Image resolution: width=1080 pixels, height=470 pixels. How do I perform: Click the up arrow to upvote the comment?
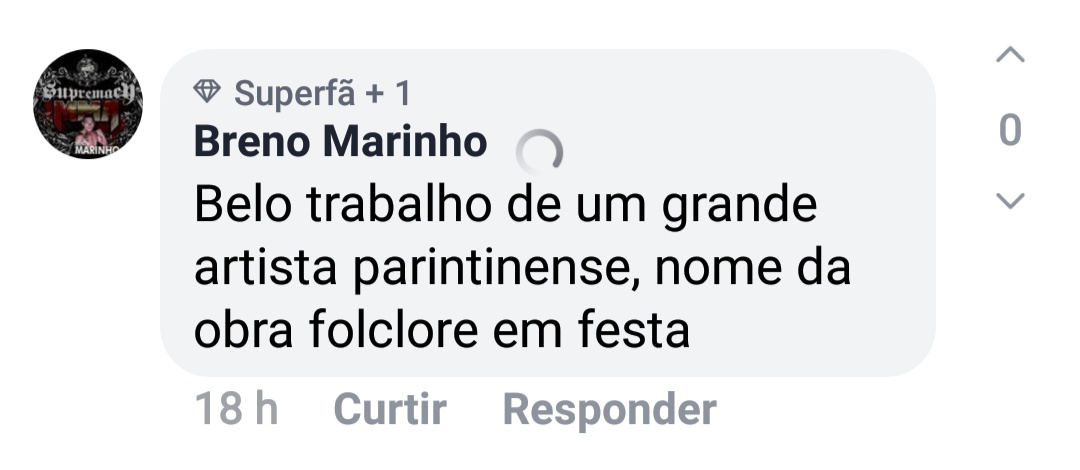point(1011,56)
